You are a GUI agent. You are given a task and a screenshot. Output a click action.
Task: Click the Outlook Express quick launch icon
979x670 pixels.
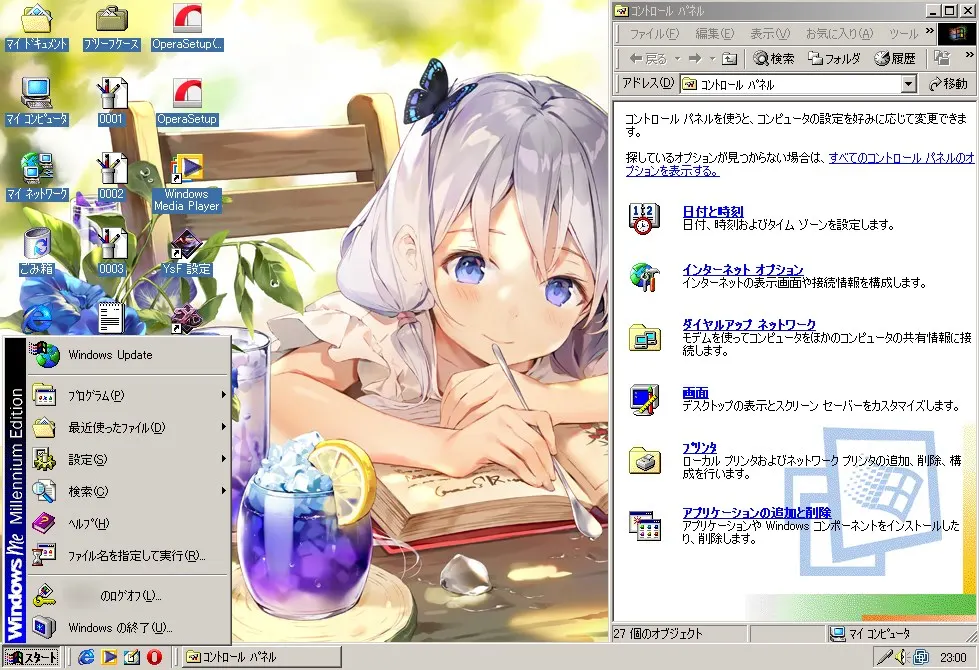(x=132, y=656)
